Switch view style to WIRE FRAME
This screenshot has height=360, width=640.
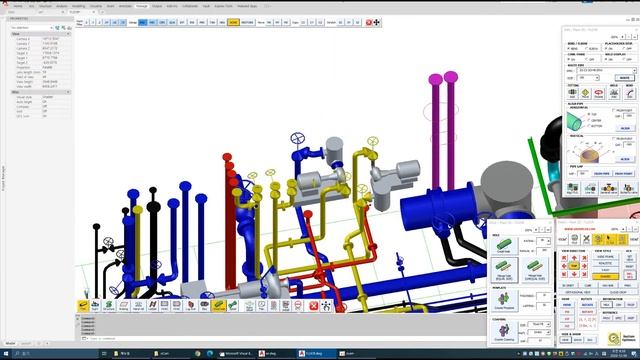click(605, 257)
